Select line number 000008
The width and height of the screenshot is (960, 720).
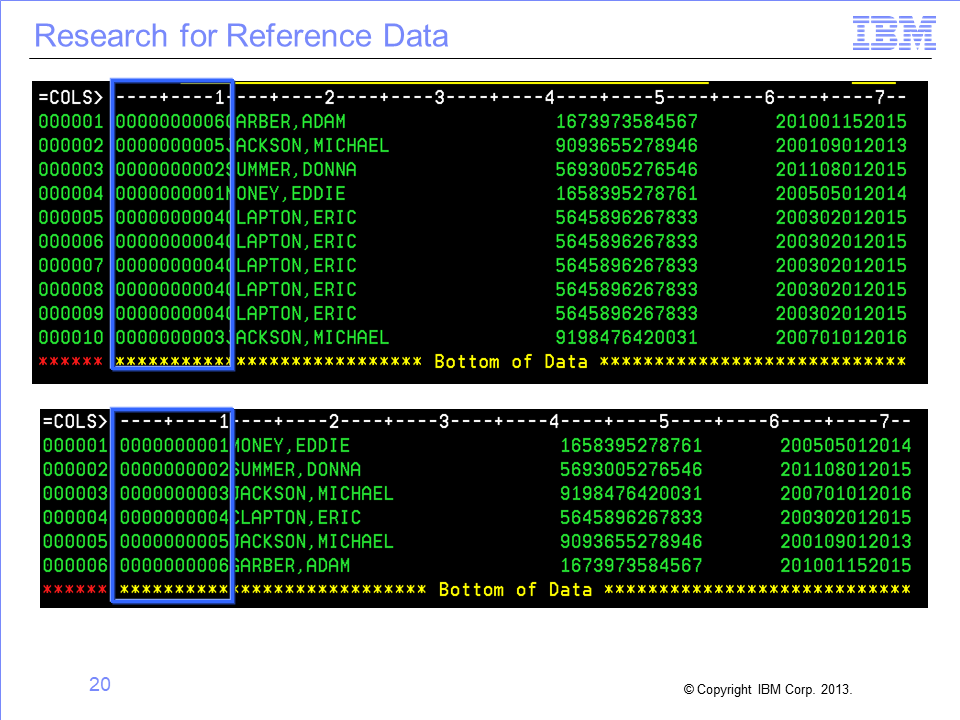click(x=71, y=289)
